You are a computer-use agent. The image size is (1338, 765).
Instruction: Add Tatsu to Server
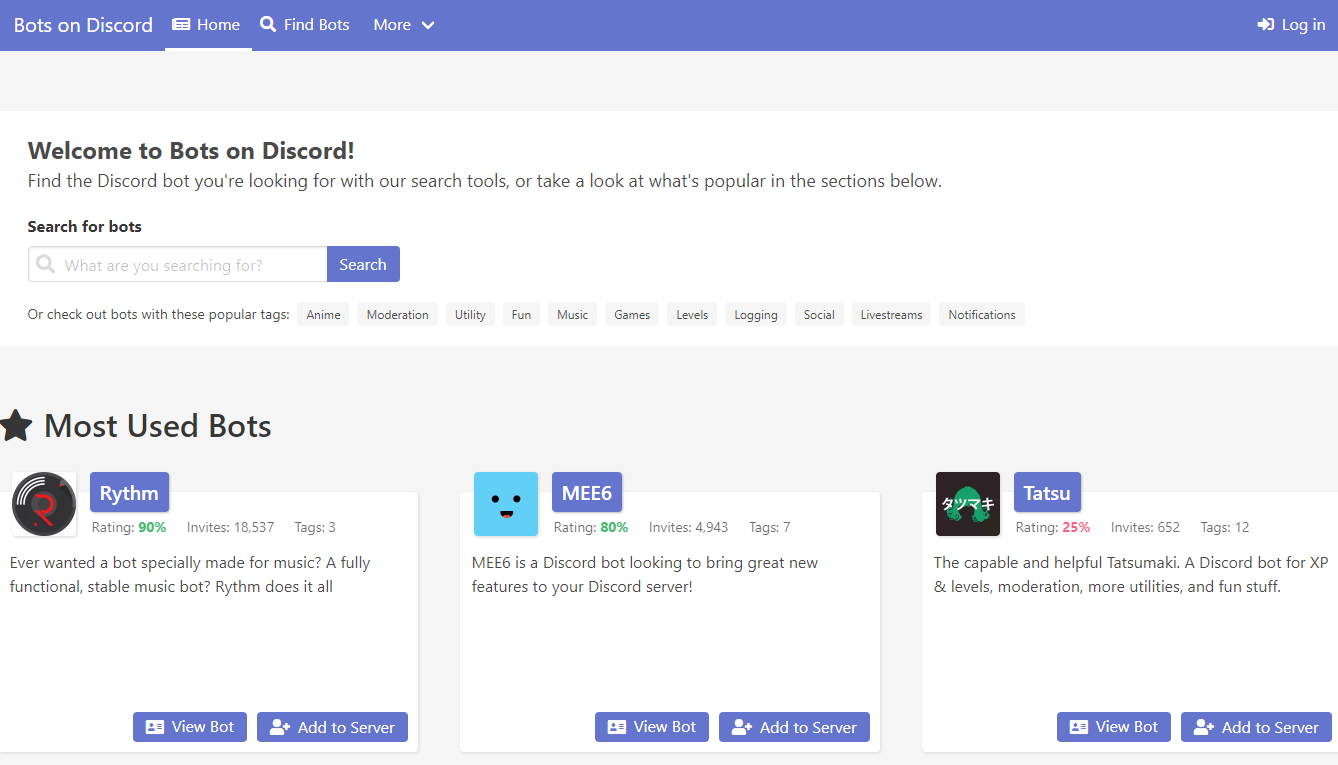tap(1256, 727)
